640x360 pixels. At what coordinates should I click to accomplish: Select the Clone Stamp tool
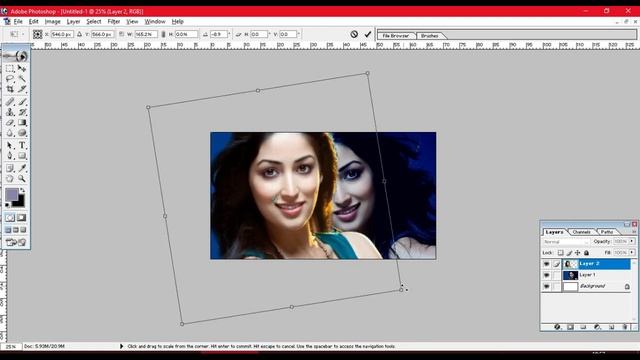click(10, 112)
